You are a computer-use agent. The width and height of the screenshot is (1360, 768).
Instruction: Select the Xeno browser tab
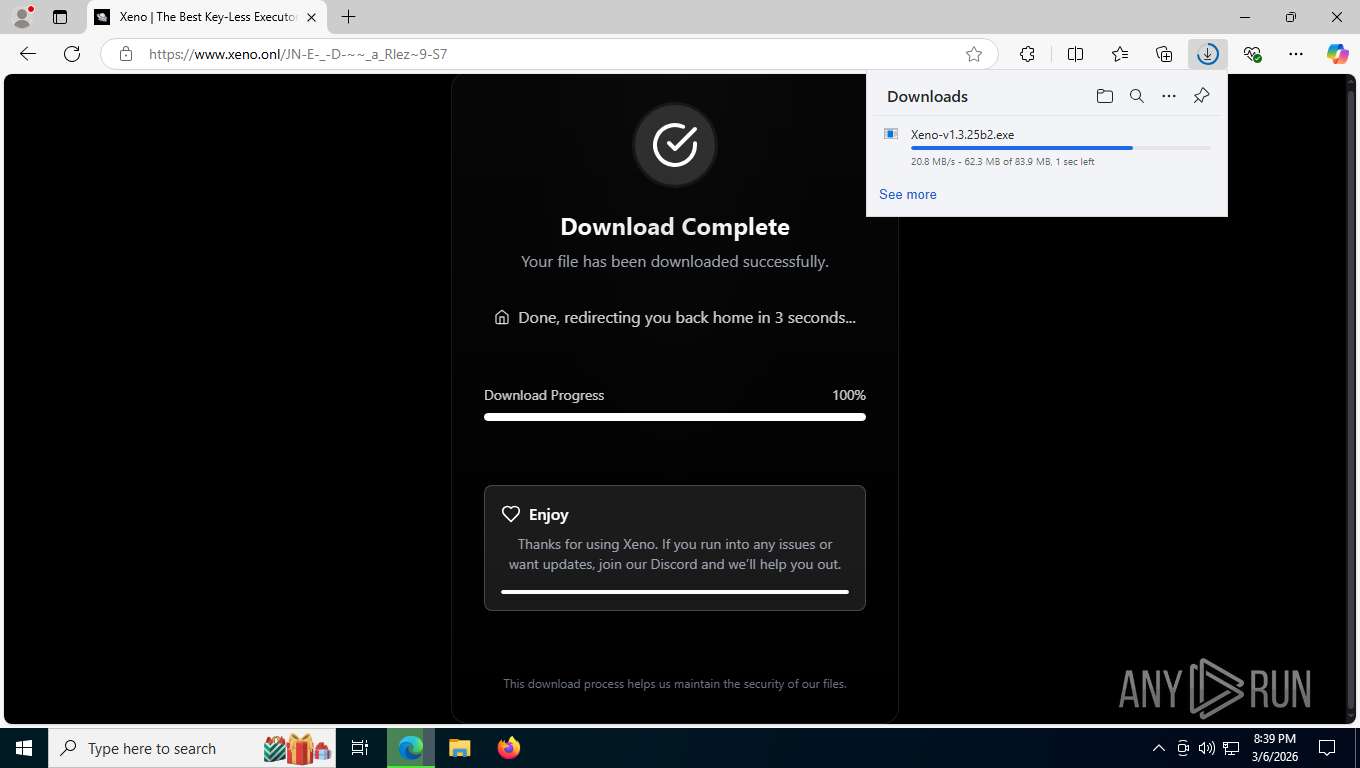coord(207,17)
